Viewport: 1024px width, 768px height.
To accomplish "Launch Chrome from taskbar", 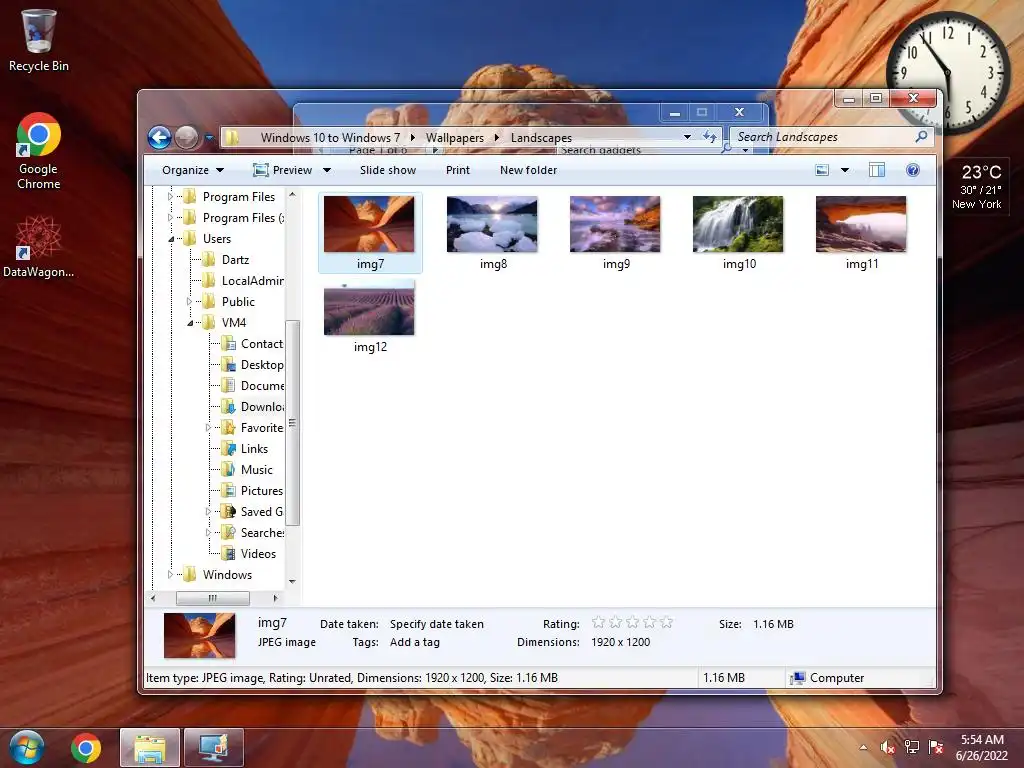I will 86,748.
